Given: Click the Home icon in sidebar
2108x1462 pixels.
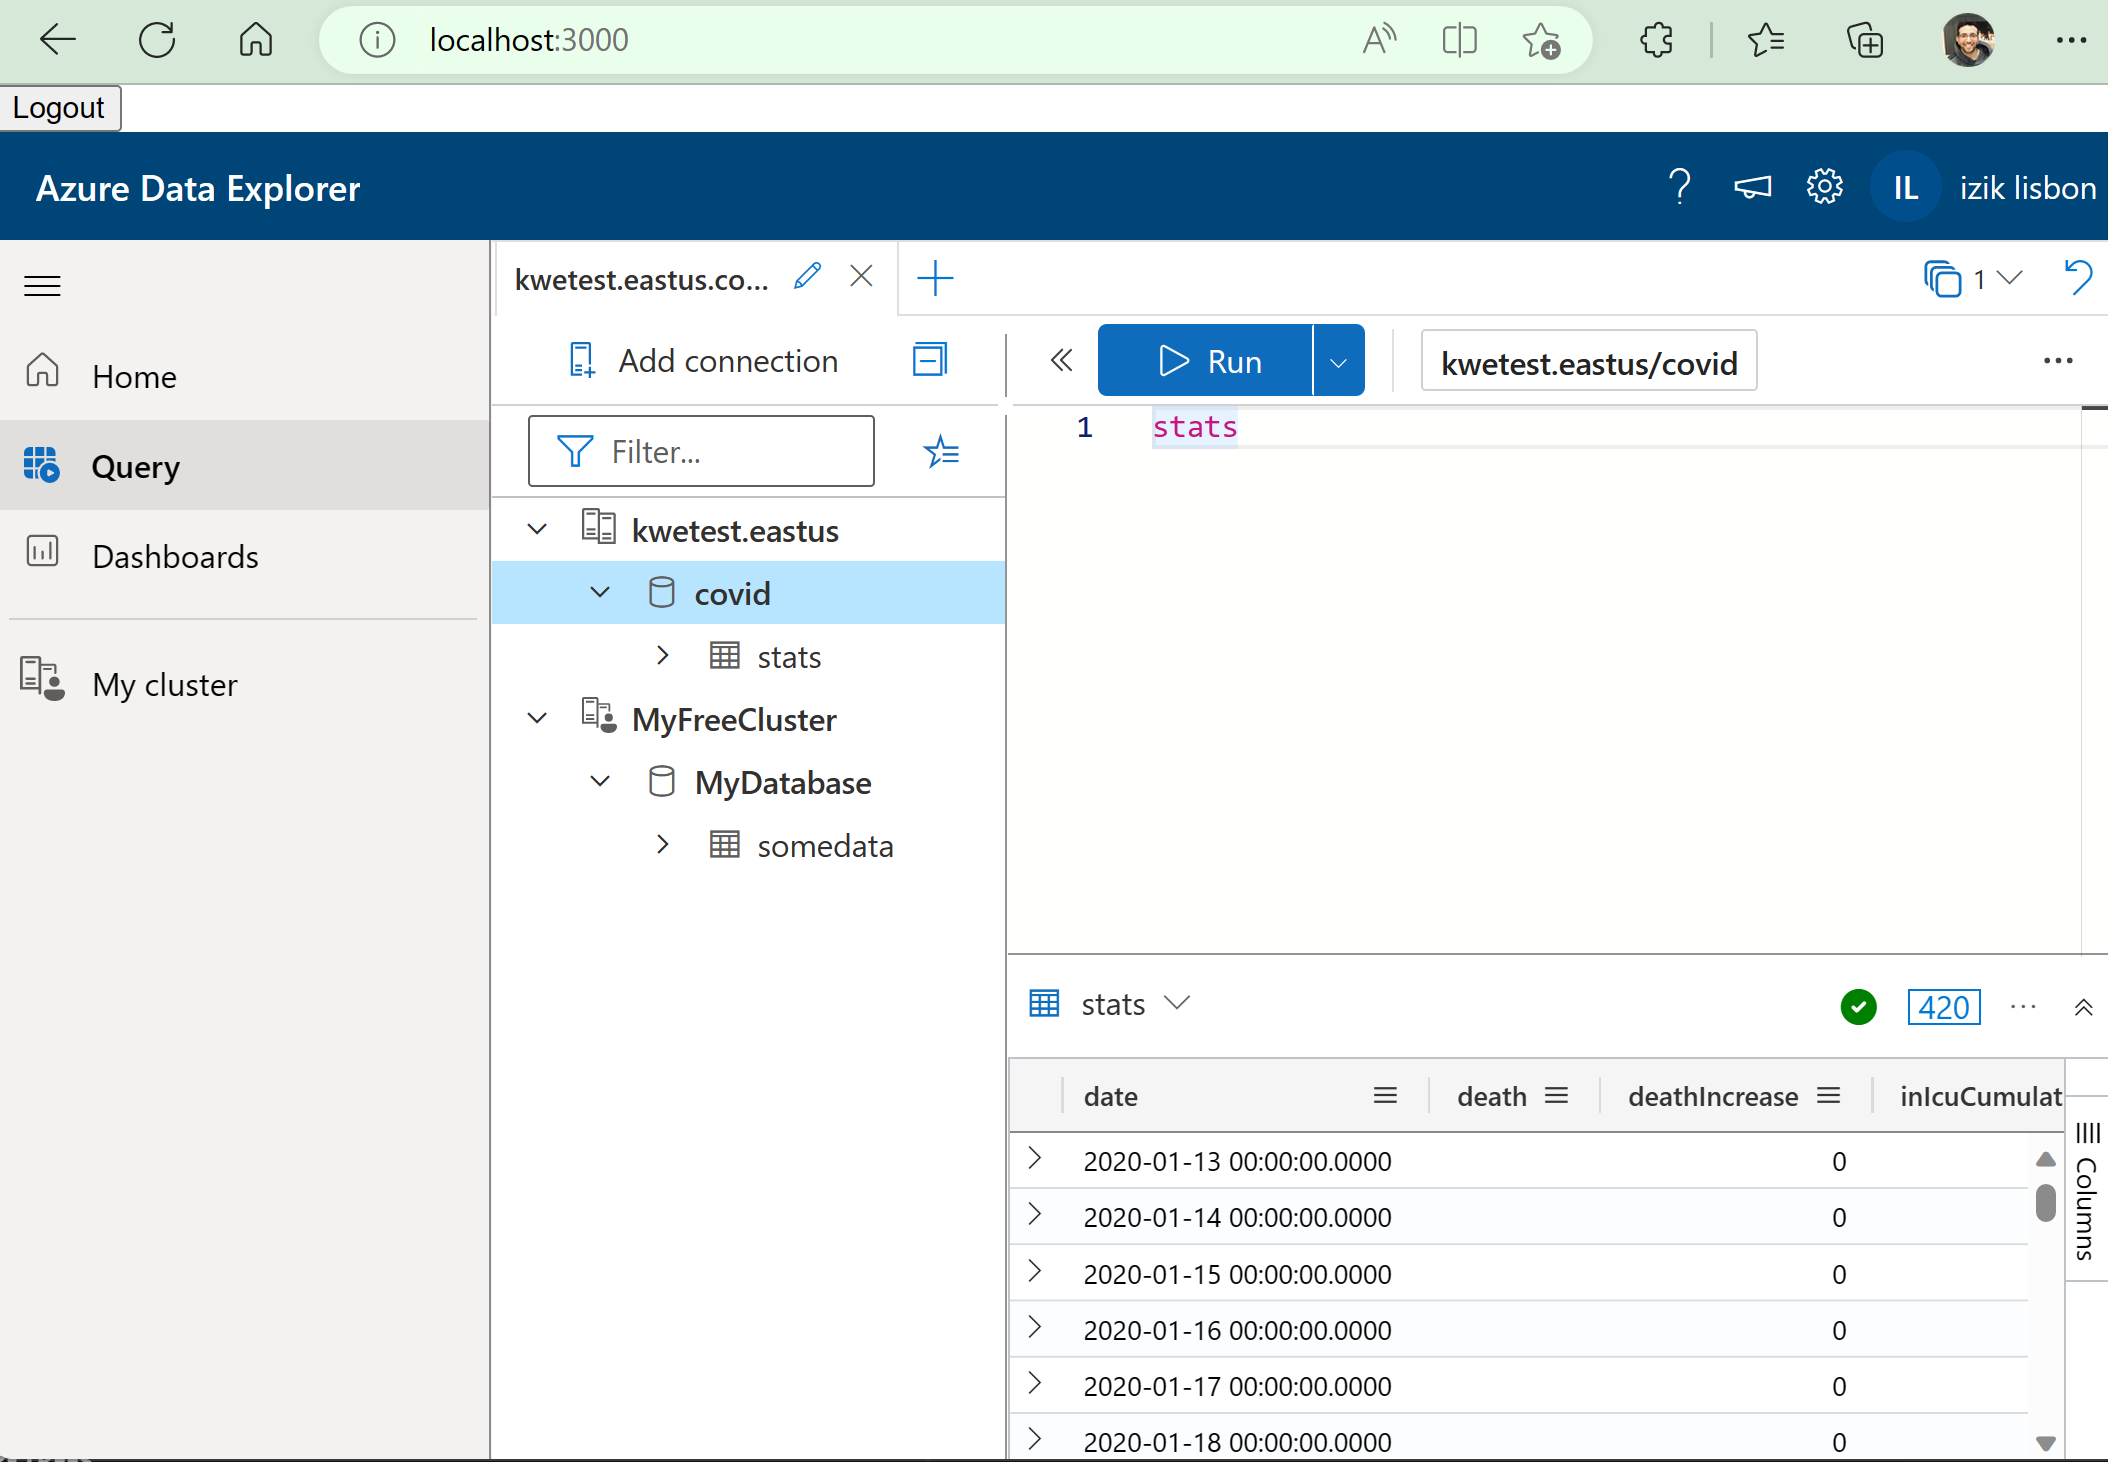Looking at the screenshot, I should tap(42, 375).
